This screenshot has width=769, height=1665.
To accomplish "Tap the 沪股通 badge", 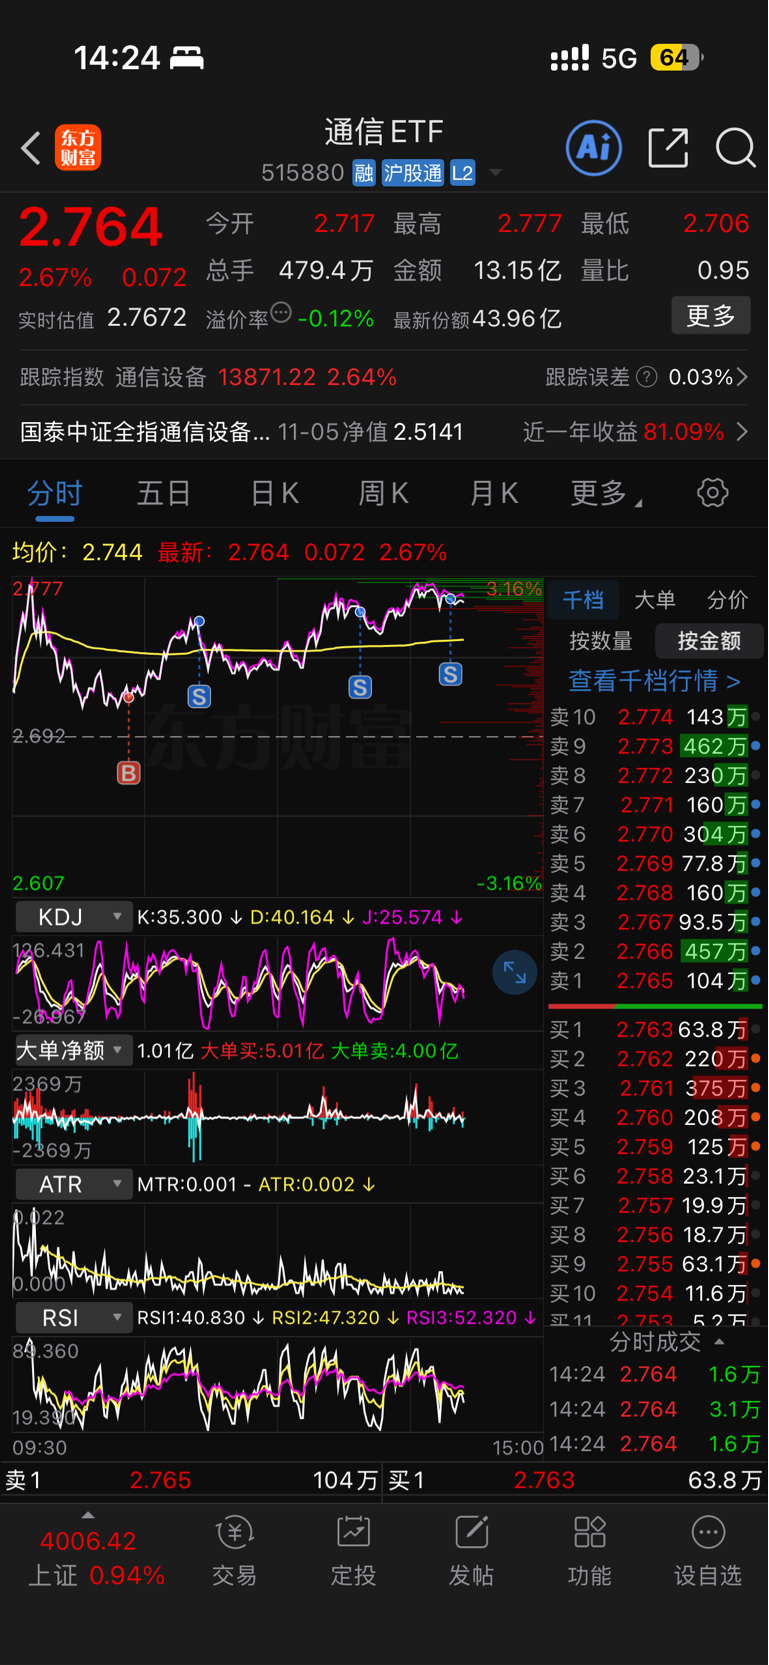I will (x=413, y=173).
